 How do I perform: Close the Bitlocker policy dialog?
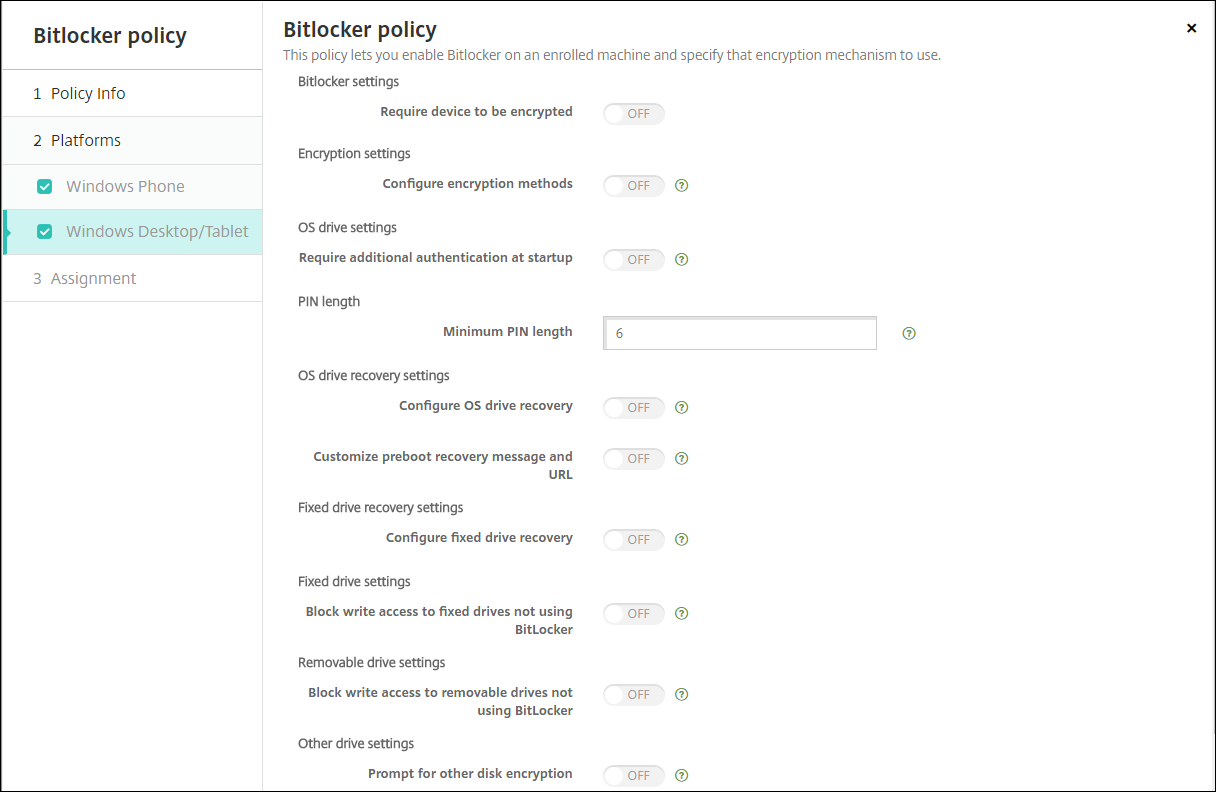point(1191,29)
